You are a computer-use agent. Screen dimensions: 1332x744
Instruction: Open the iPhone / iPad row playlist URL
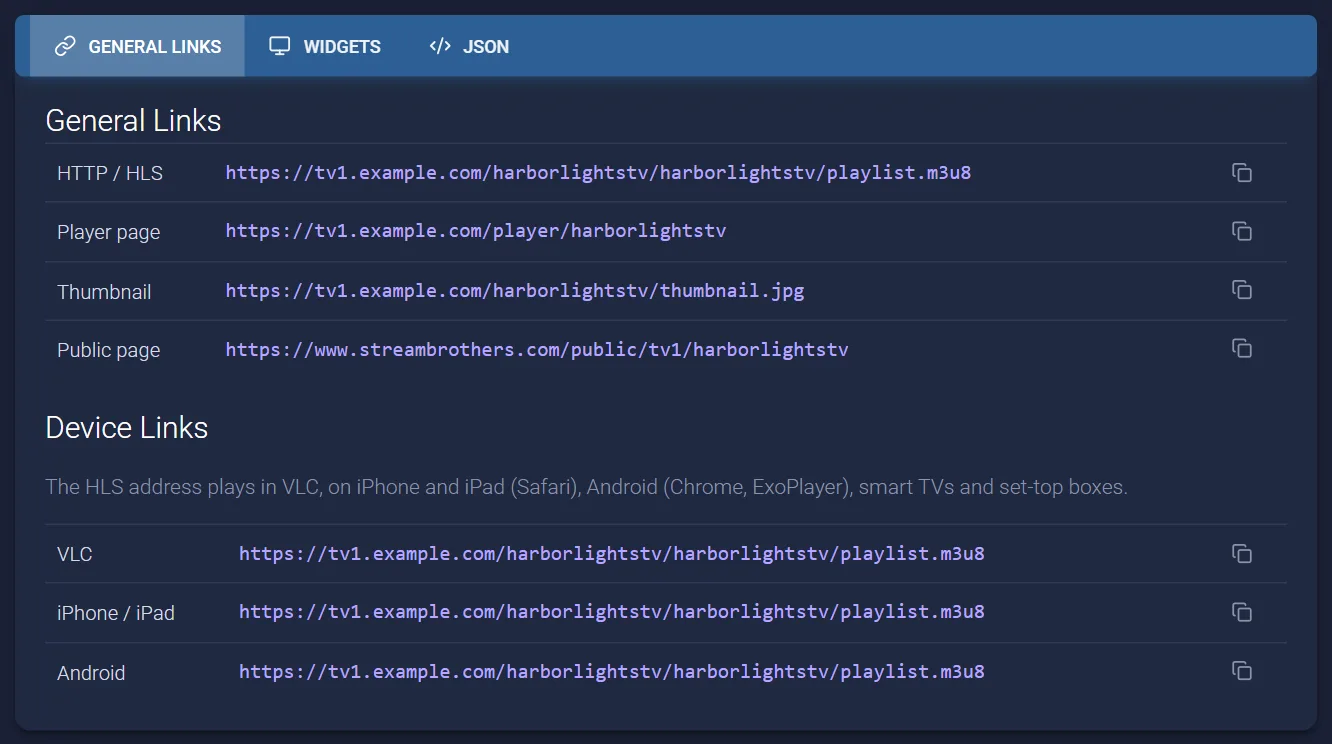[x=612, y=612]
